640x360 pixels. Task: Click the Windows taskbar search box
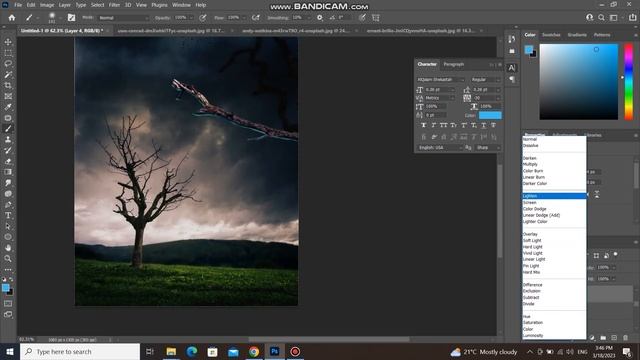tap(80, 351)
